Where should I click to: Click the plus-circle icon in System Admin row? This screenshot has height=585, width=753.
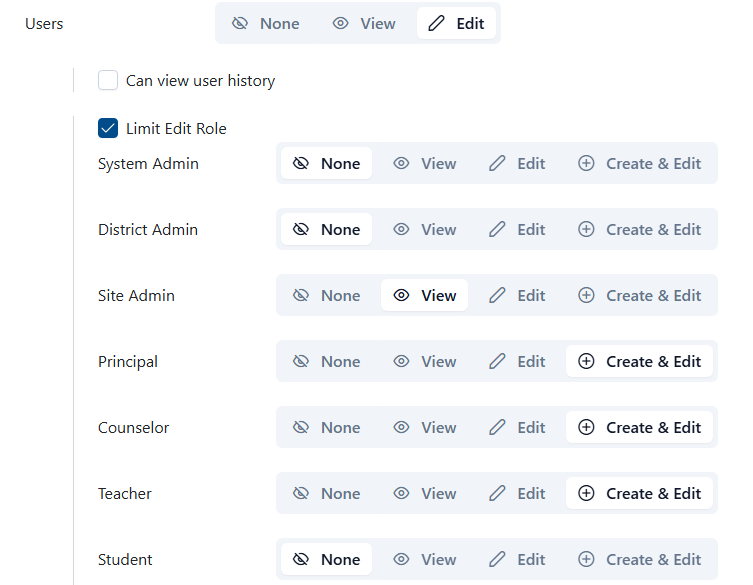(x=587, y=163)
